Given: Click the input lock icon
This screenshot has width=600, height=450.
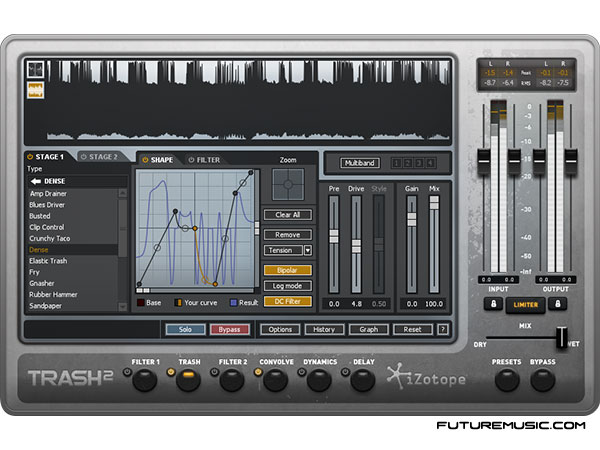Looking at the screenshot, I should point(494,304).
